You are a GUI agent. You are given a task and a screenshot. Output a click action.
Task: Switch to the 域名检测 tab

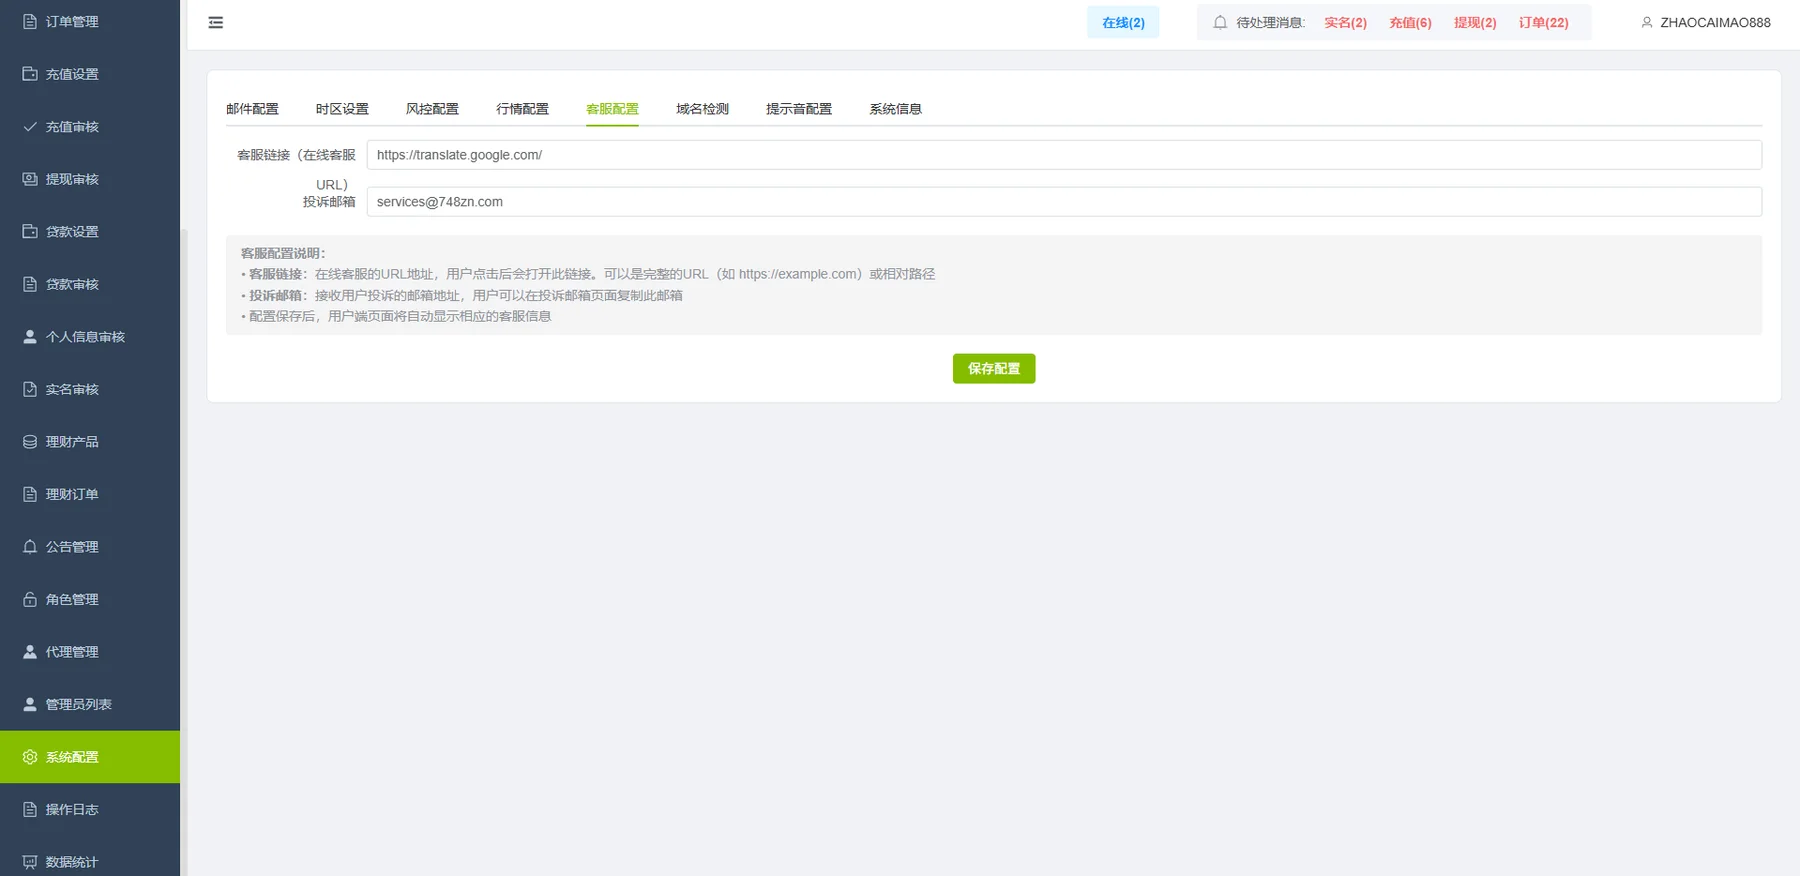tap(702, 109)
